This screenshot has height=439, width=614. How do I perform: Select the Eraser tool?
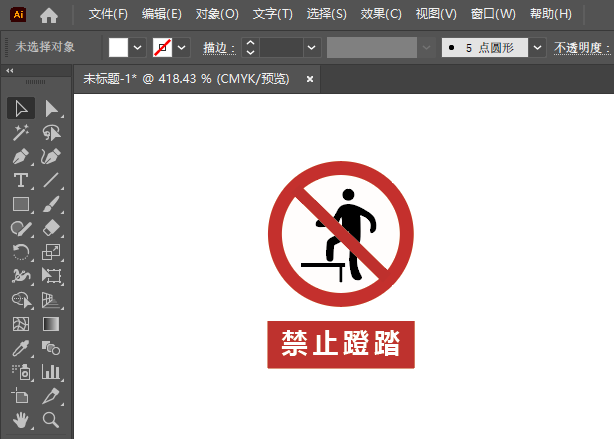point(51,228)
